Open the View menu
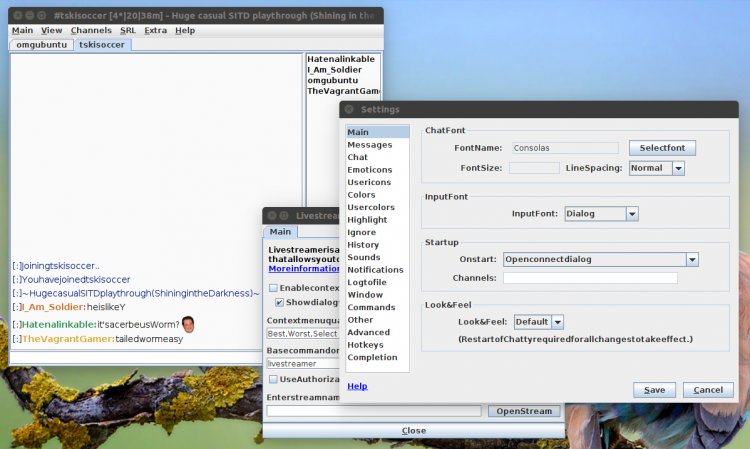The width and height of the screenshot is (750, 449). tap(51, 31)
